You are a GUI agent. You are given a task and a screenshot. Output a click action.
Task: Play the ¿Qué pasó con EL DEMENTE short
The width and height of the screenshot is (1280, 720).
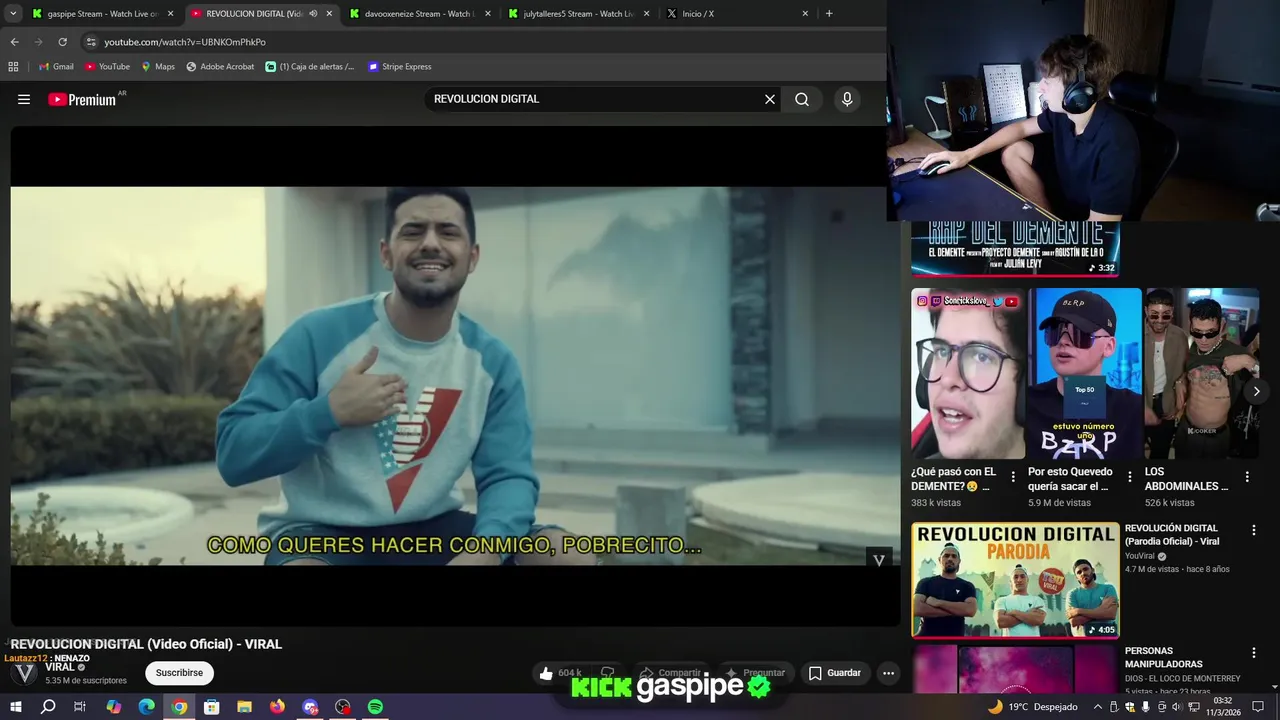pyautogui.click(x=968, y=373)
